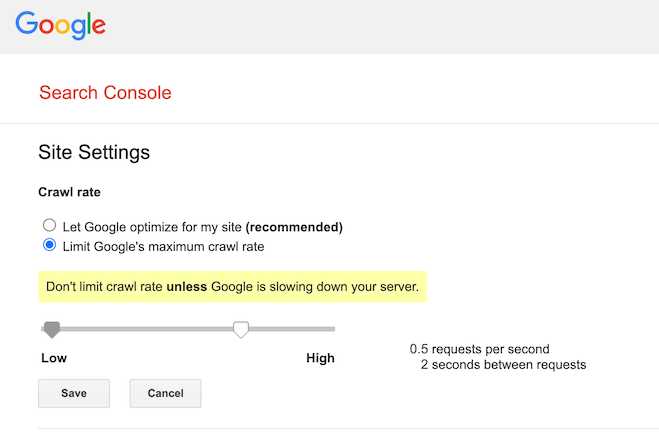
Task: Click the slider track between the two handles
Action: (147, 329)
